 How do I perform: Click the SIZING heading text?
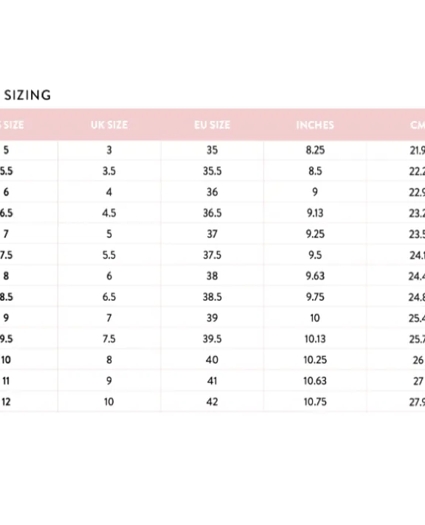click(27, 95)
